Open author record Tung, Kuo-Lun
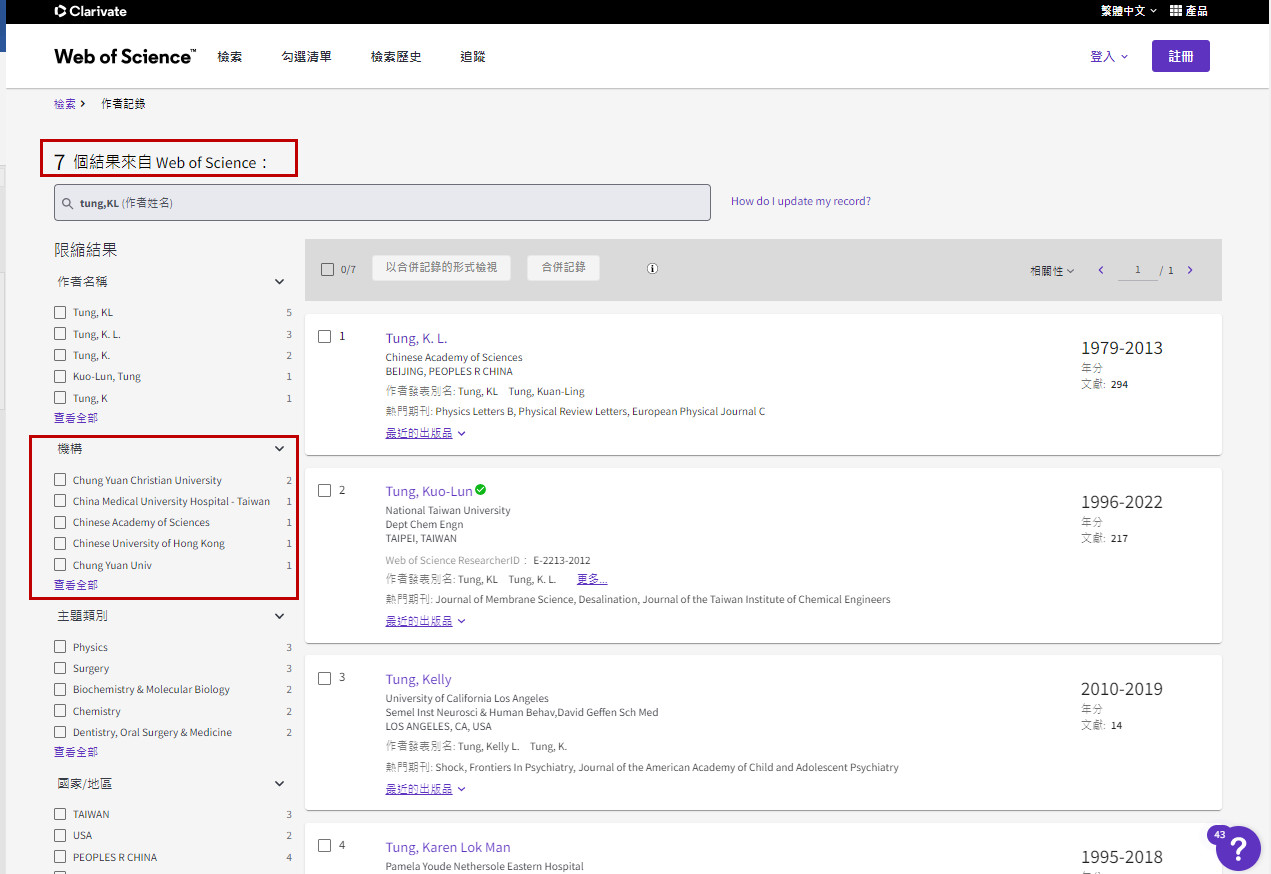This screenshot has height=874, width=1271. (429, 491)
